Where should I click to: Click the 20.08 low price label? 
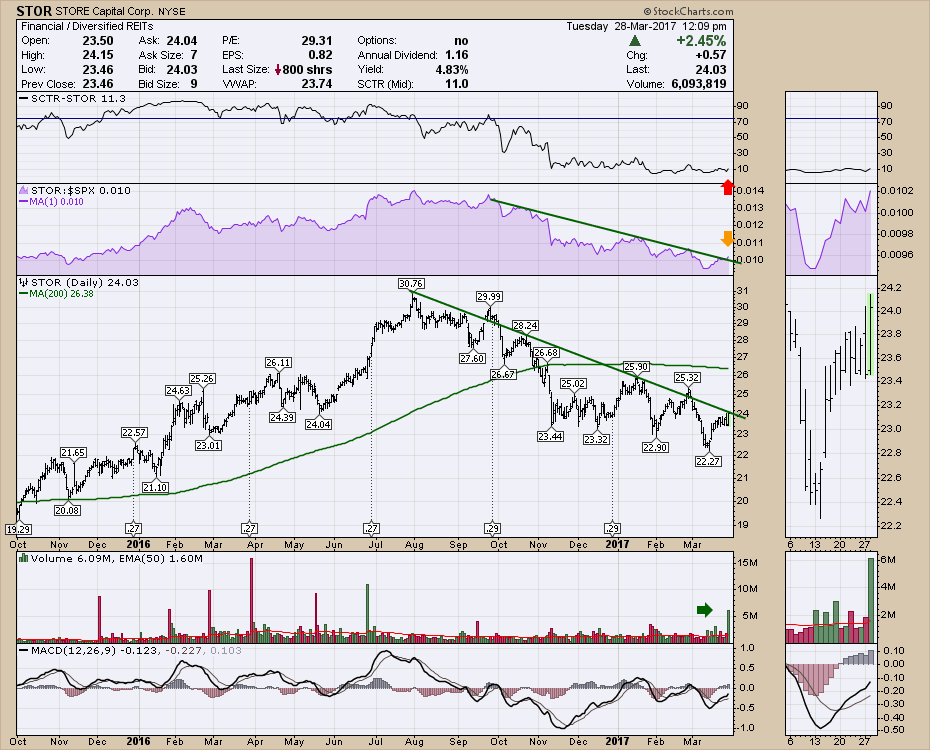point(67,510)
